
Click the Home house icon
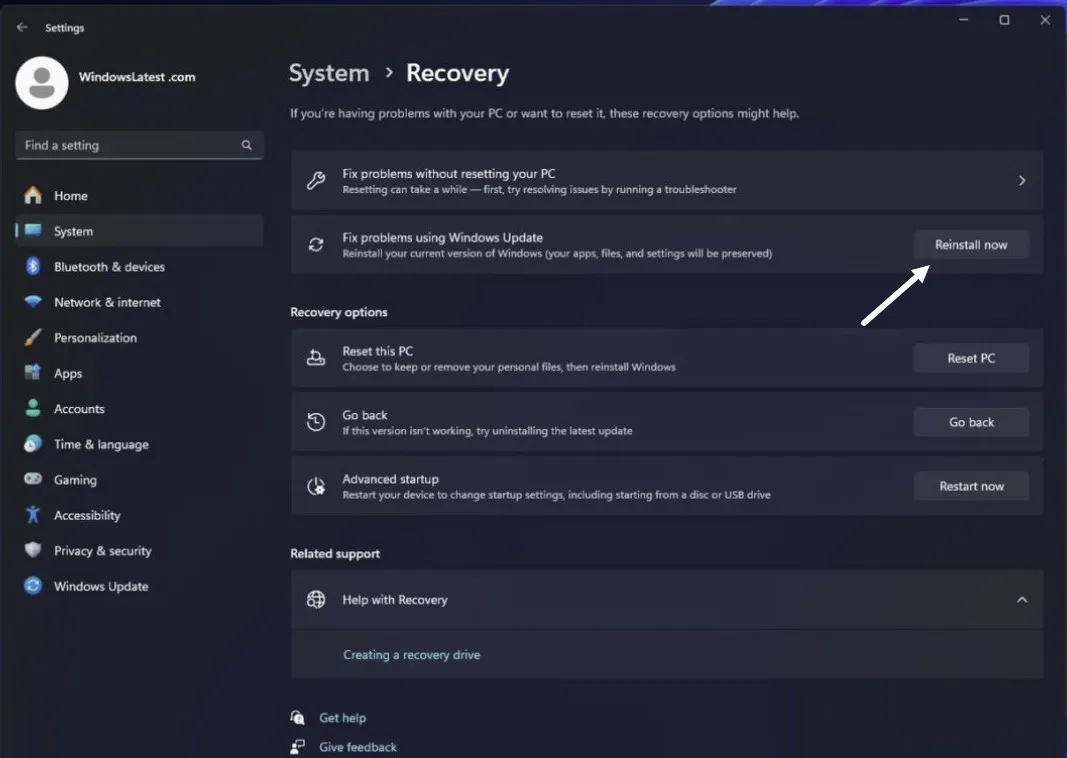point(33,195)
